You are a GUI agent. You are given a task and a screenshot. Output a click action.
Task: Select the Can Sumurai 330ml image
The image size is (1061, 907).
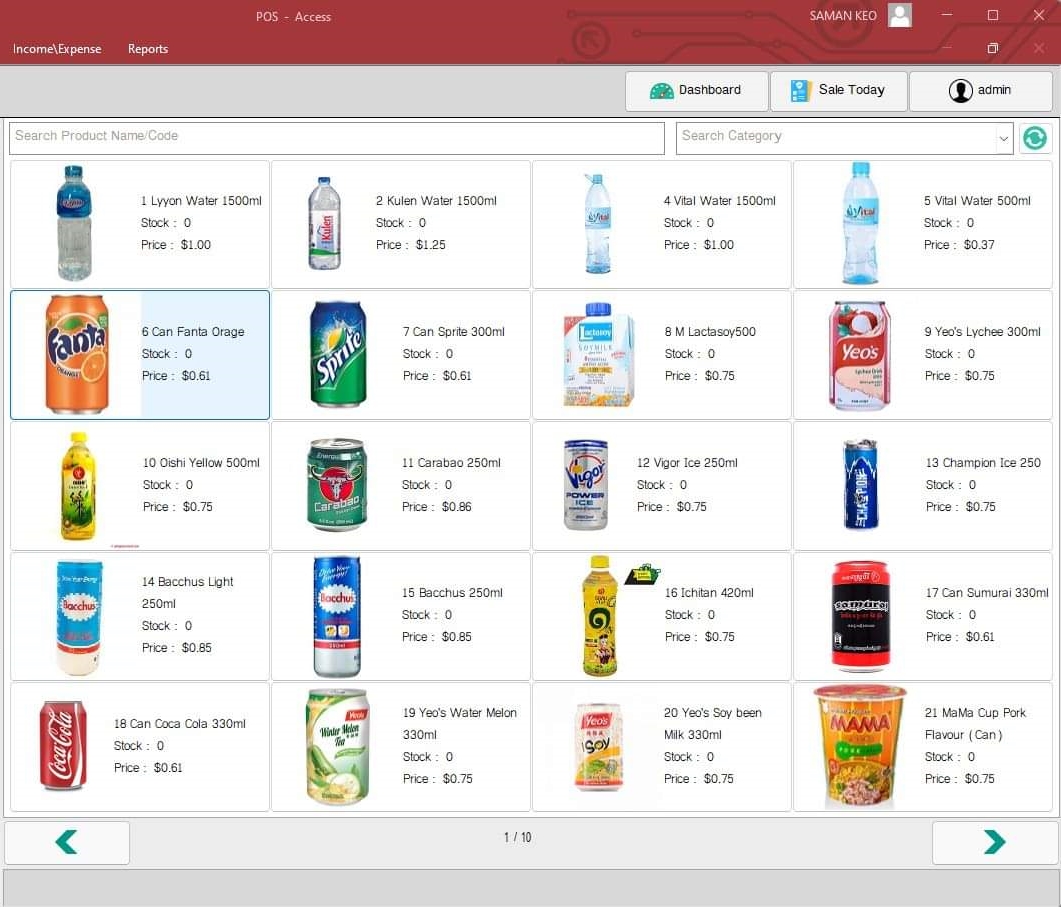click(x=860, y=616)
